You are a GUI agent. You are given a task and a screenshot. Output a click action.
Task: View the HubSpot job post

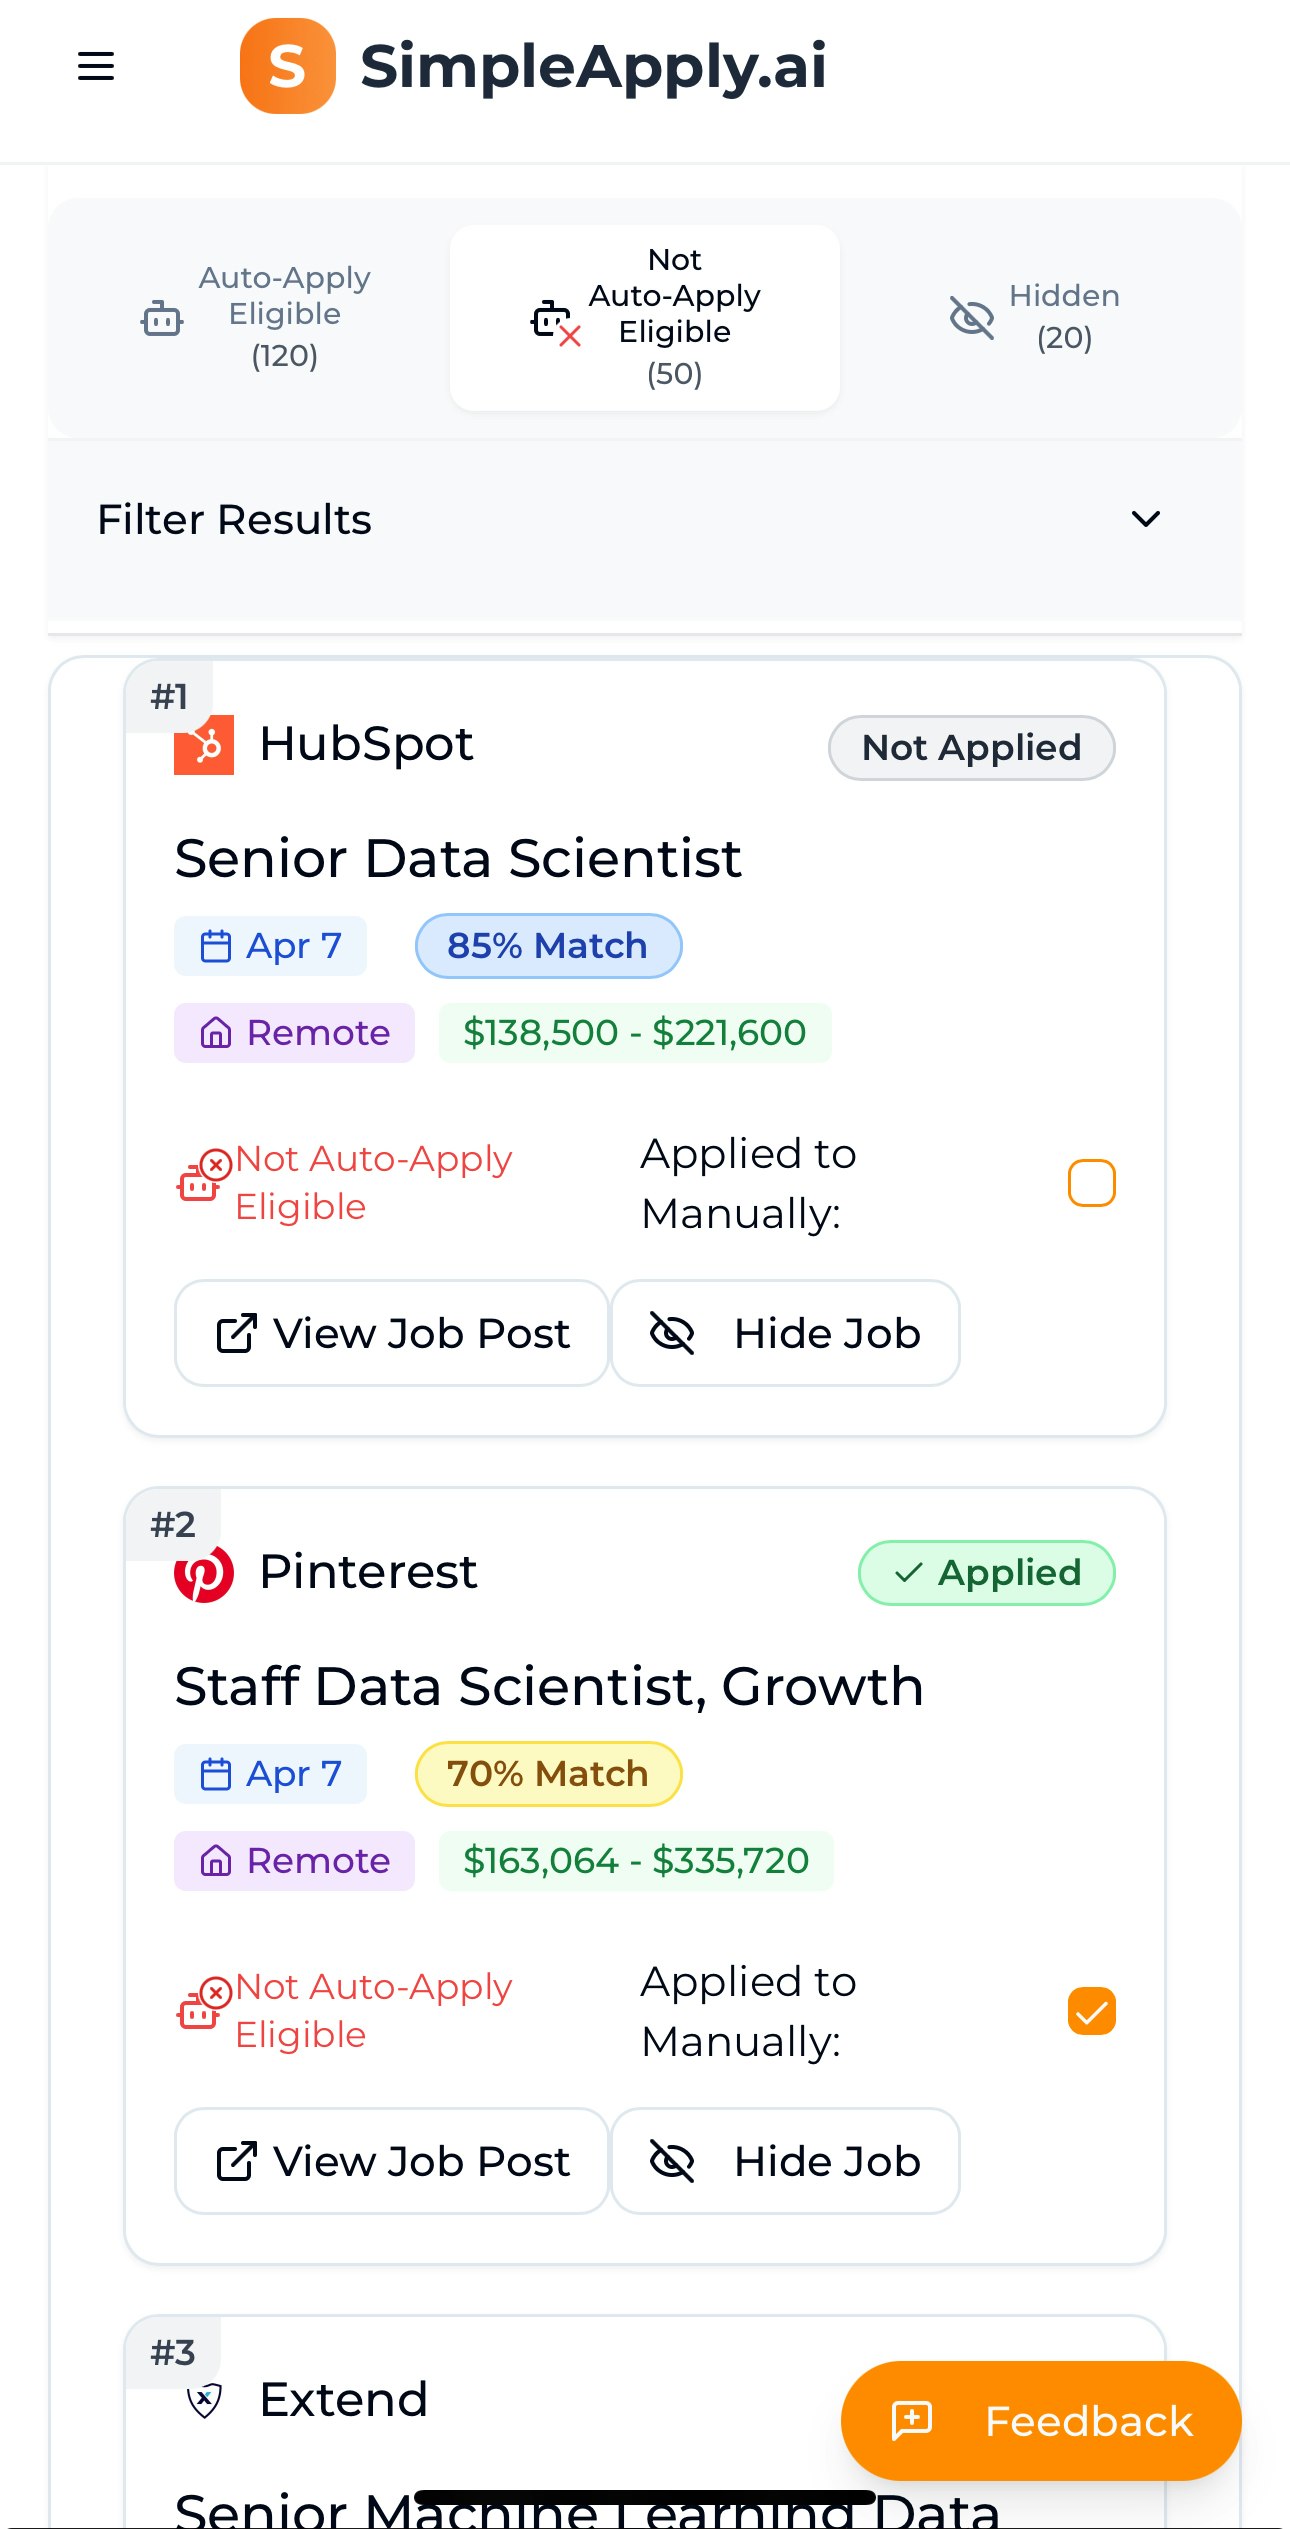pyautogui.click(x=392, y=1333)
